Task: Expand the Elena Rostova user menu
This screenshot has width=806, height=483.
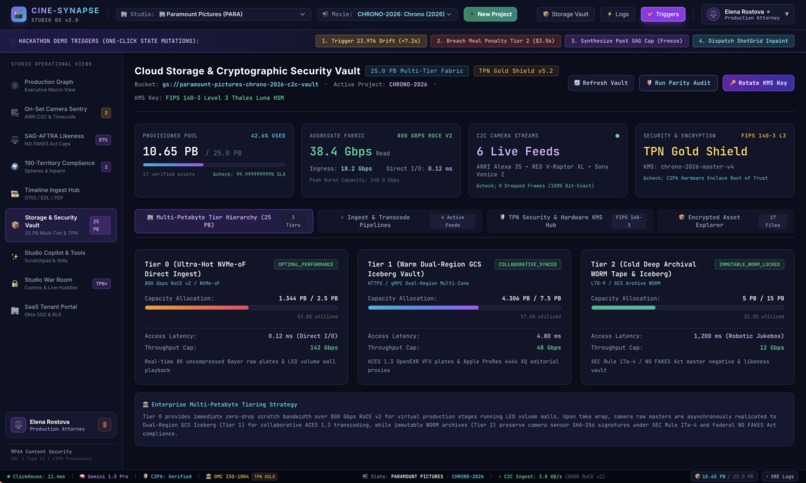Action: (748, 14)
